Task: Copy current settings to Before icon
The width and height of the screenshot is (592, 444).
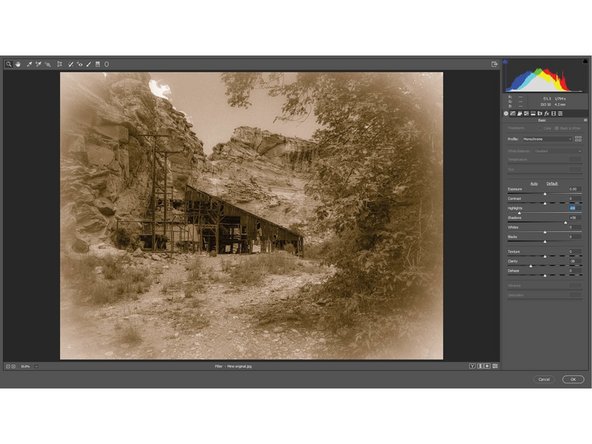Action: [487, 366]
